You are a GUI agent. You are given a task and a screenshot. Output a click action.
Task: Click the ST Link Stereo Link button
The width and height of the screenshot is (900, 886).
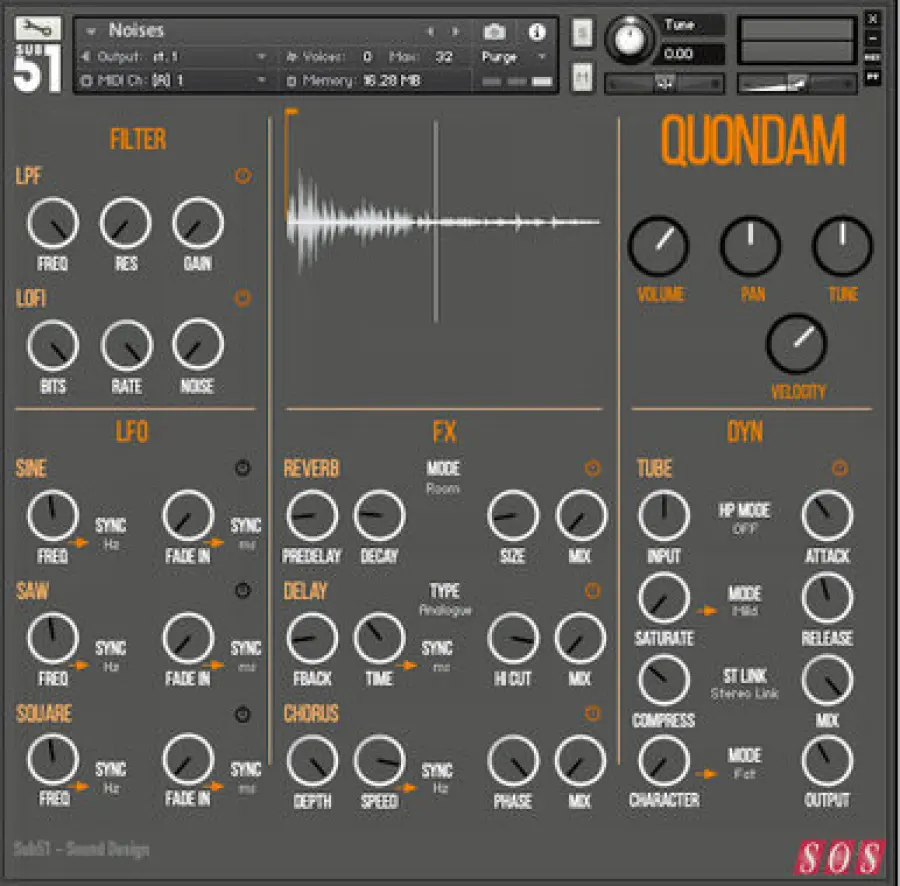pyautogui.click(x=745, y=693)
